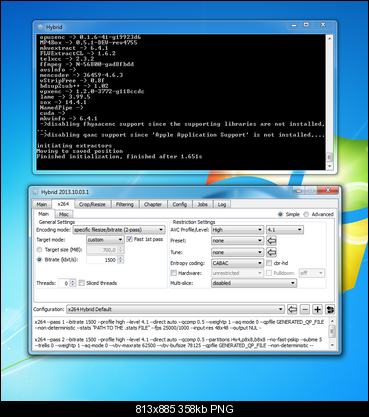
Task: Select the Main sub-tab under x264
Action: [x=43, y=214]
